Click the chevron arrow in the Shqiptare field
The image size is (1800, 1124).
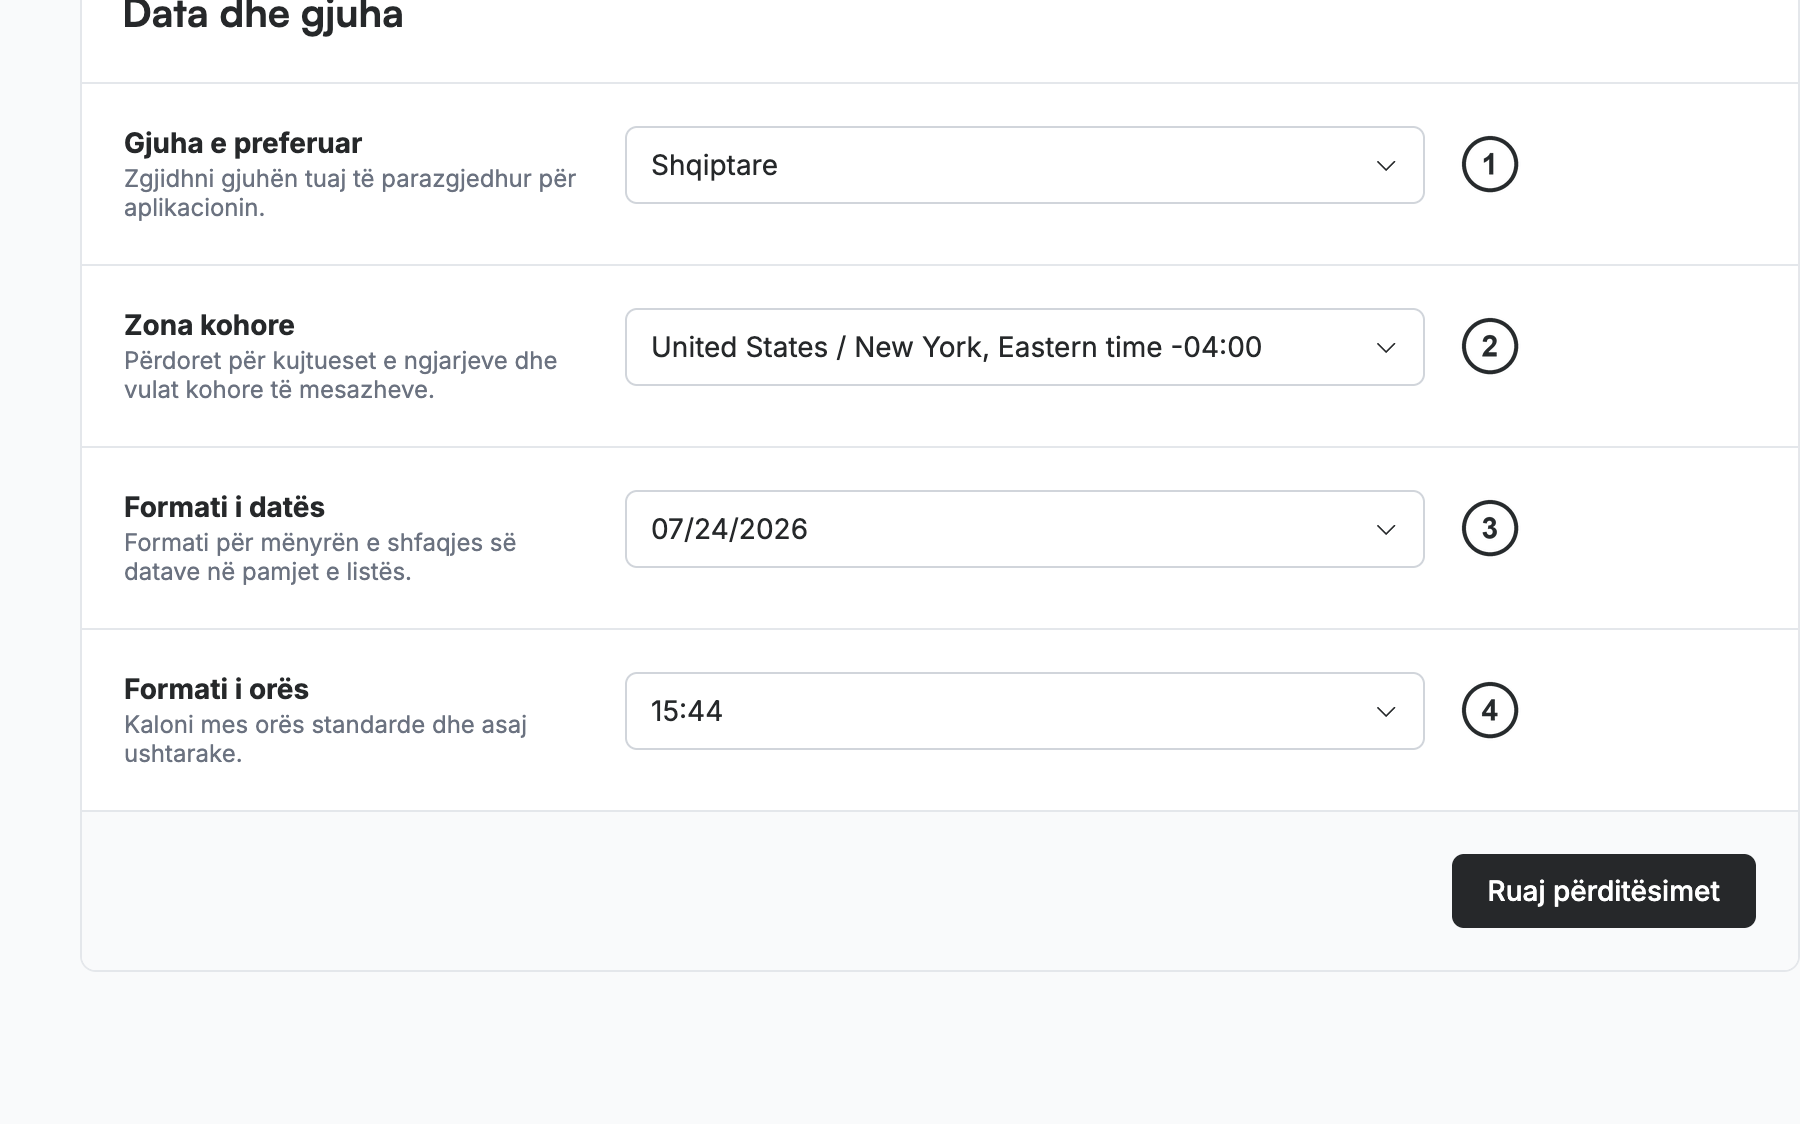pyautogui.click(x=1386, y=166)
